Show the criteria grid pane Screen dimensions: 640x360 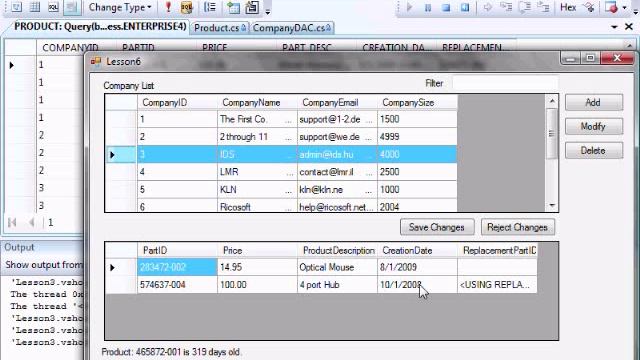(x=35, y=7)
